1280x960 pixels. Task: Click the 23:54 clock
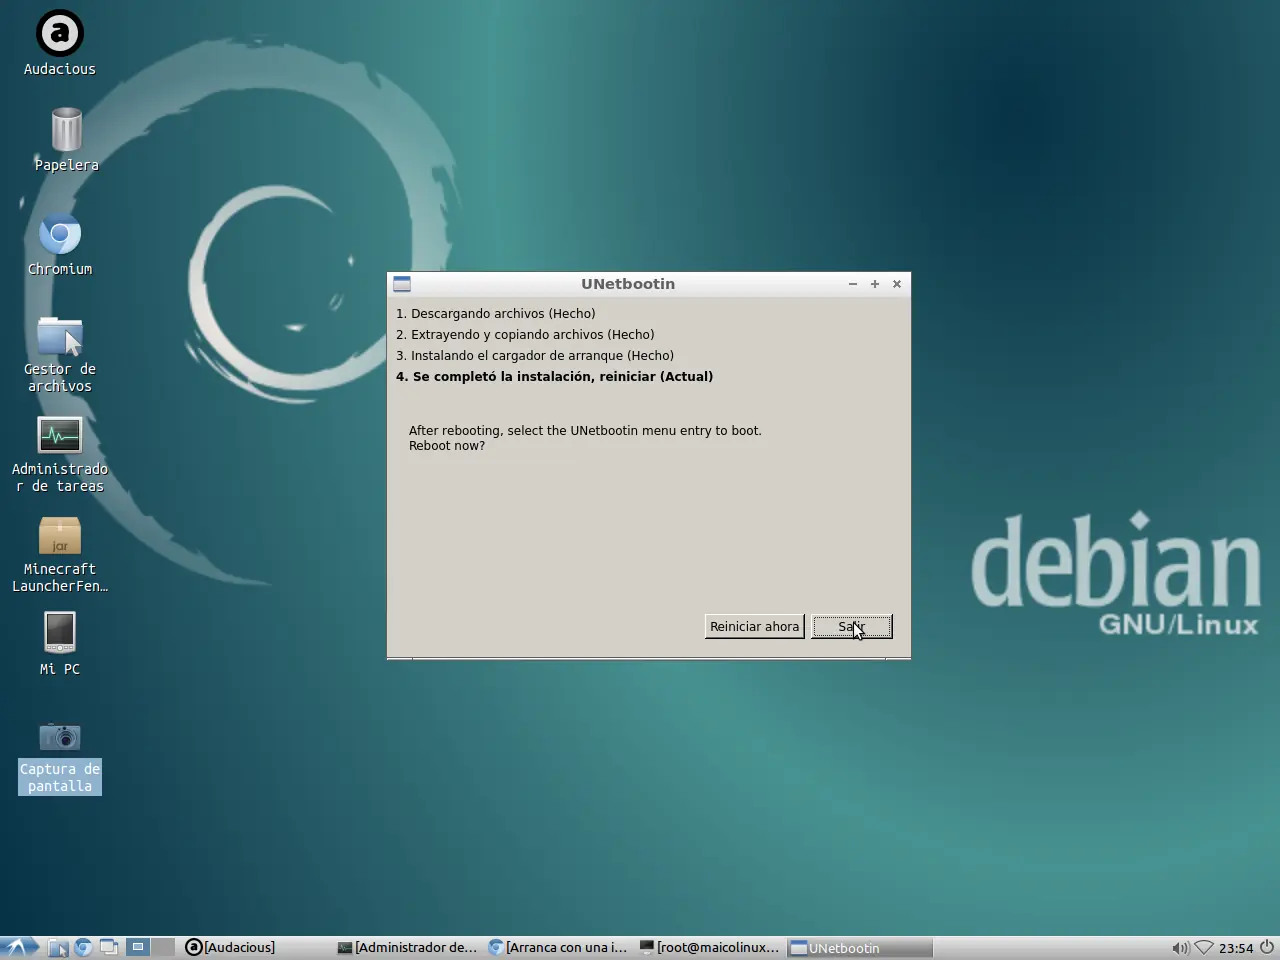pyautogui.click(x=1236, y=948)
